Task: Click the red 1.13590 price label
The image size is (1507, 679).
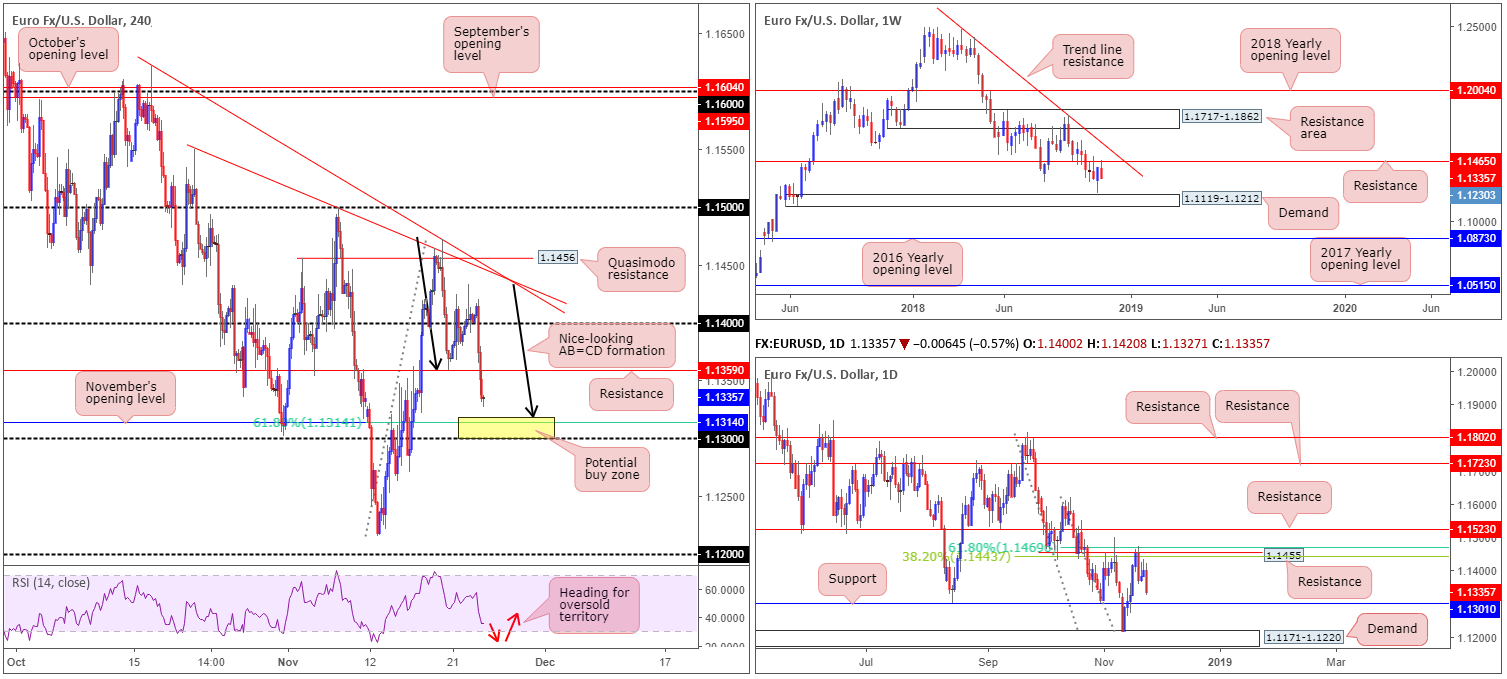Action: [722, 370]
